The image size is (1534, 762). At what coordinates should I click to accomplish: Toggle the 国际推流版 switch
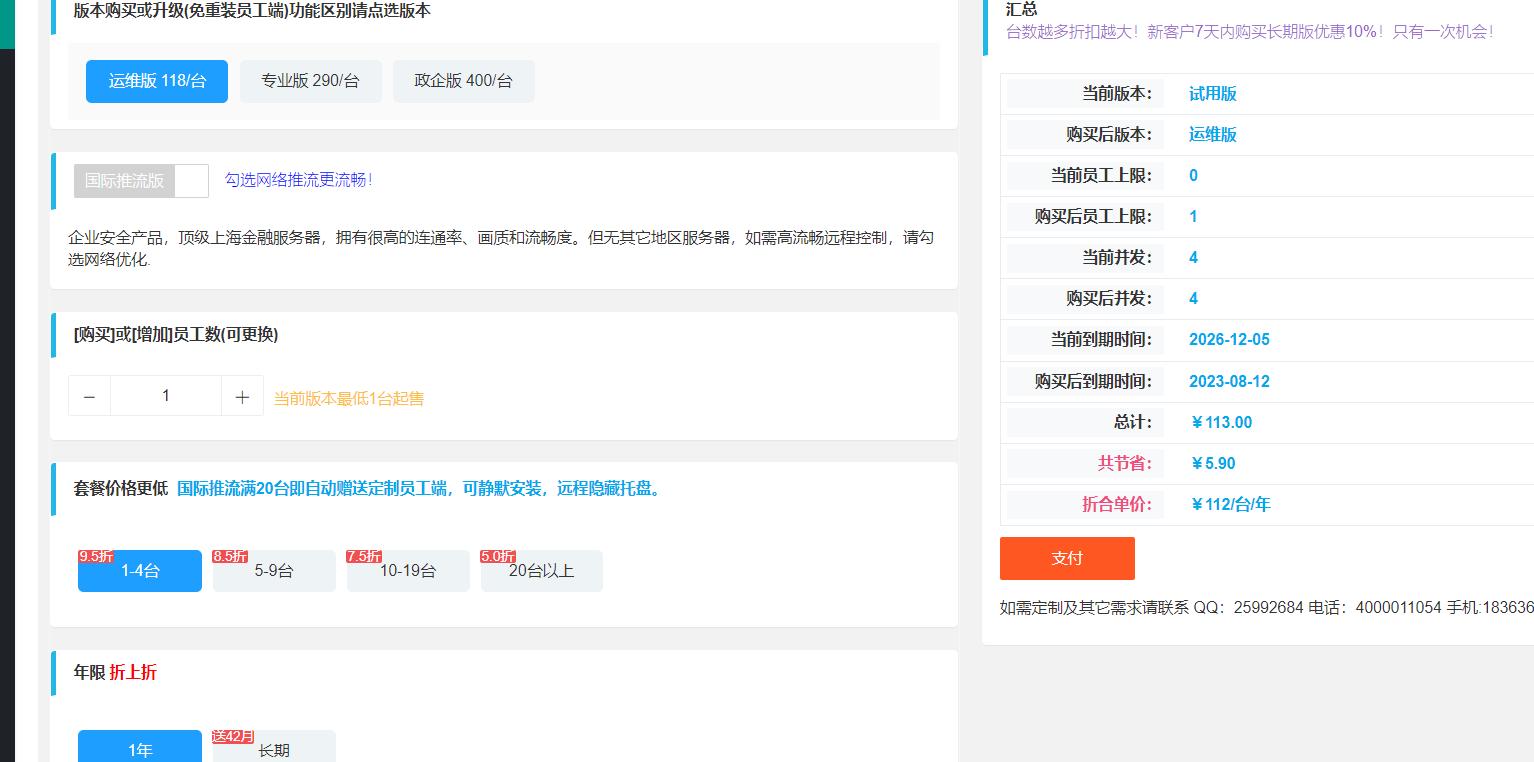(141, 181)
